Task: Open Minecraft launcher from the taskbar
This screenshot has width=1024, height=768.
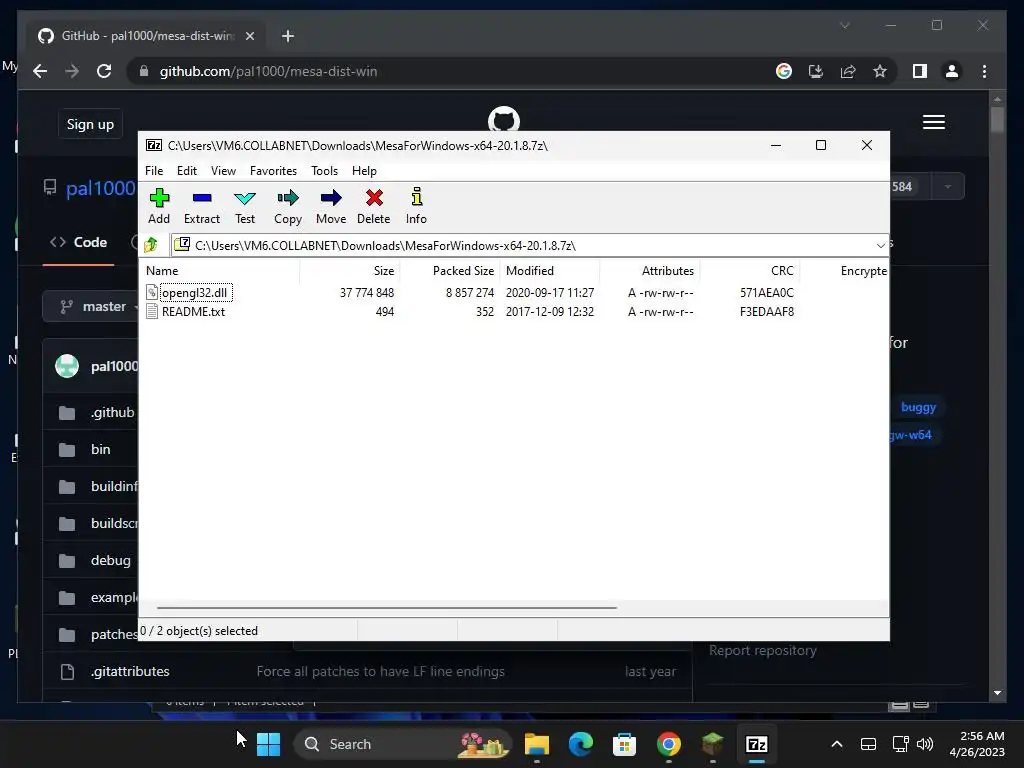Action: pos(712,744)
